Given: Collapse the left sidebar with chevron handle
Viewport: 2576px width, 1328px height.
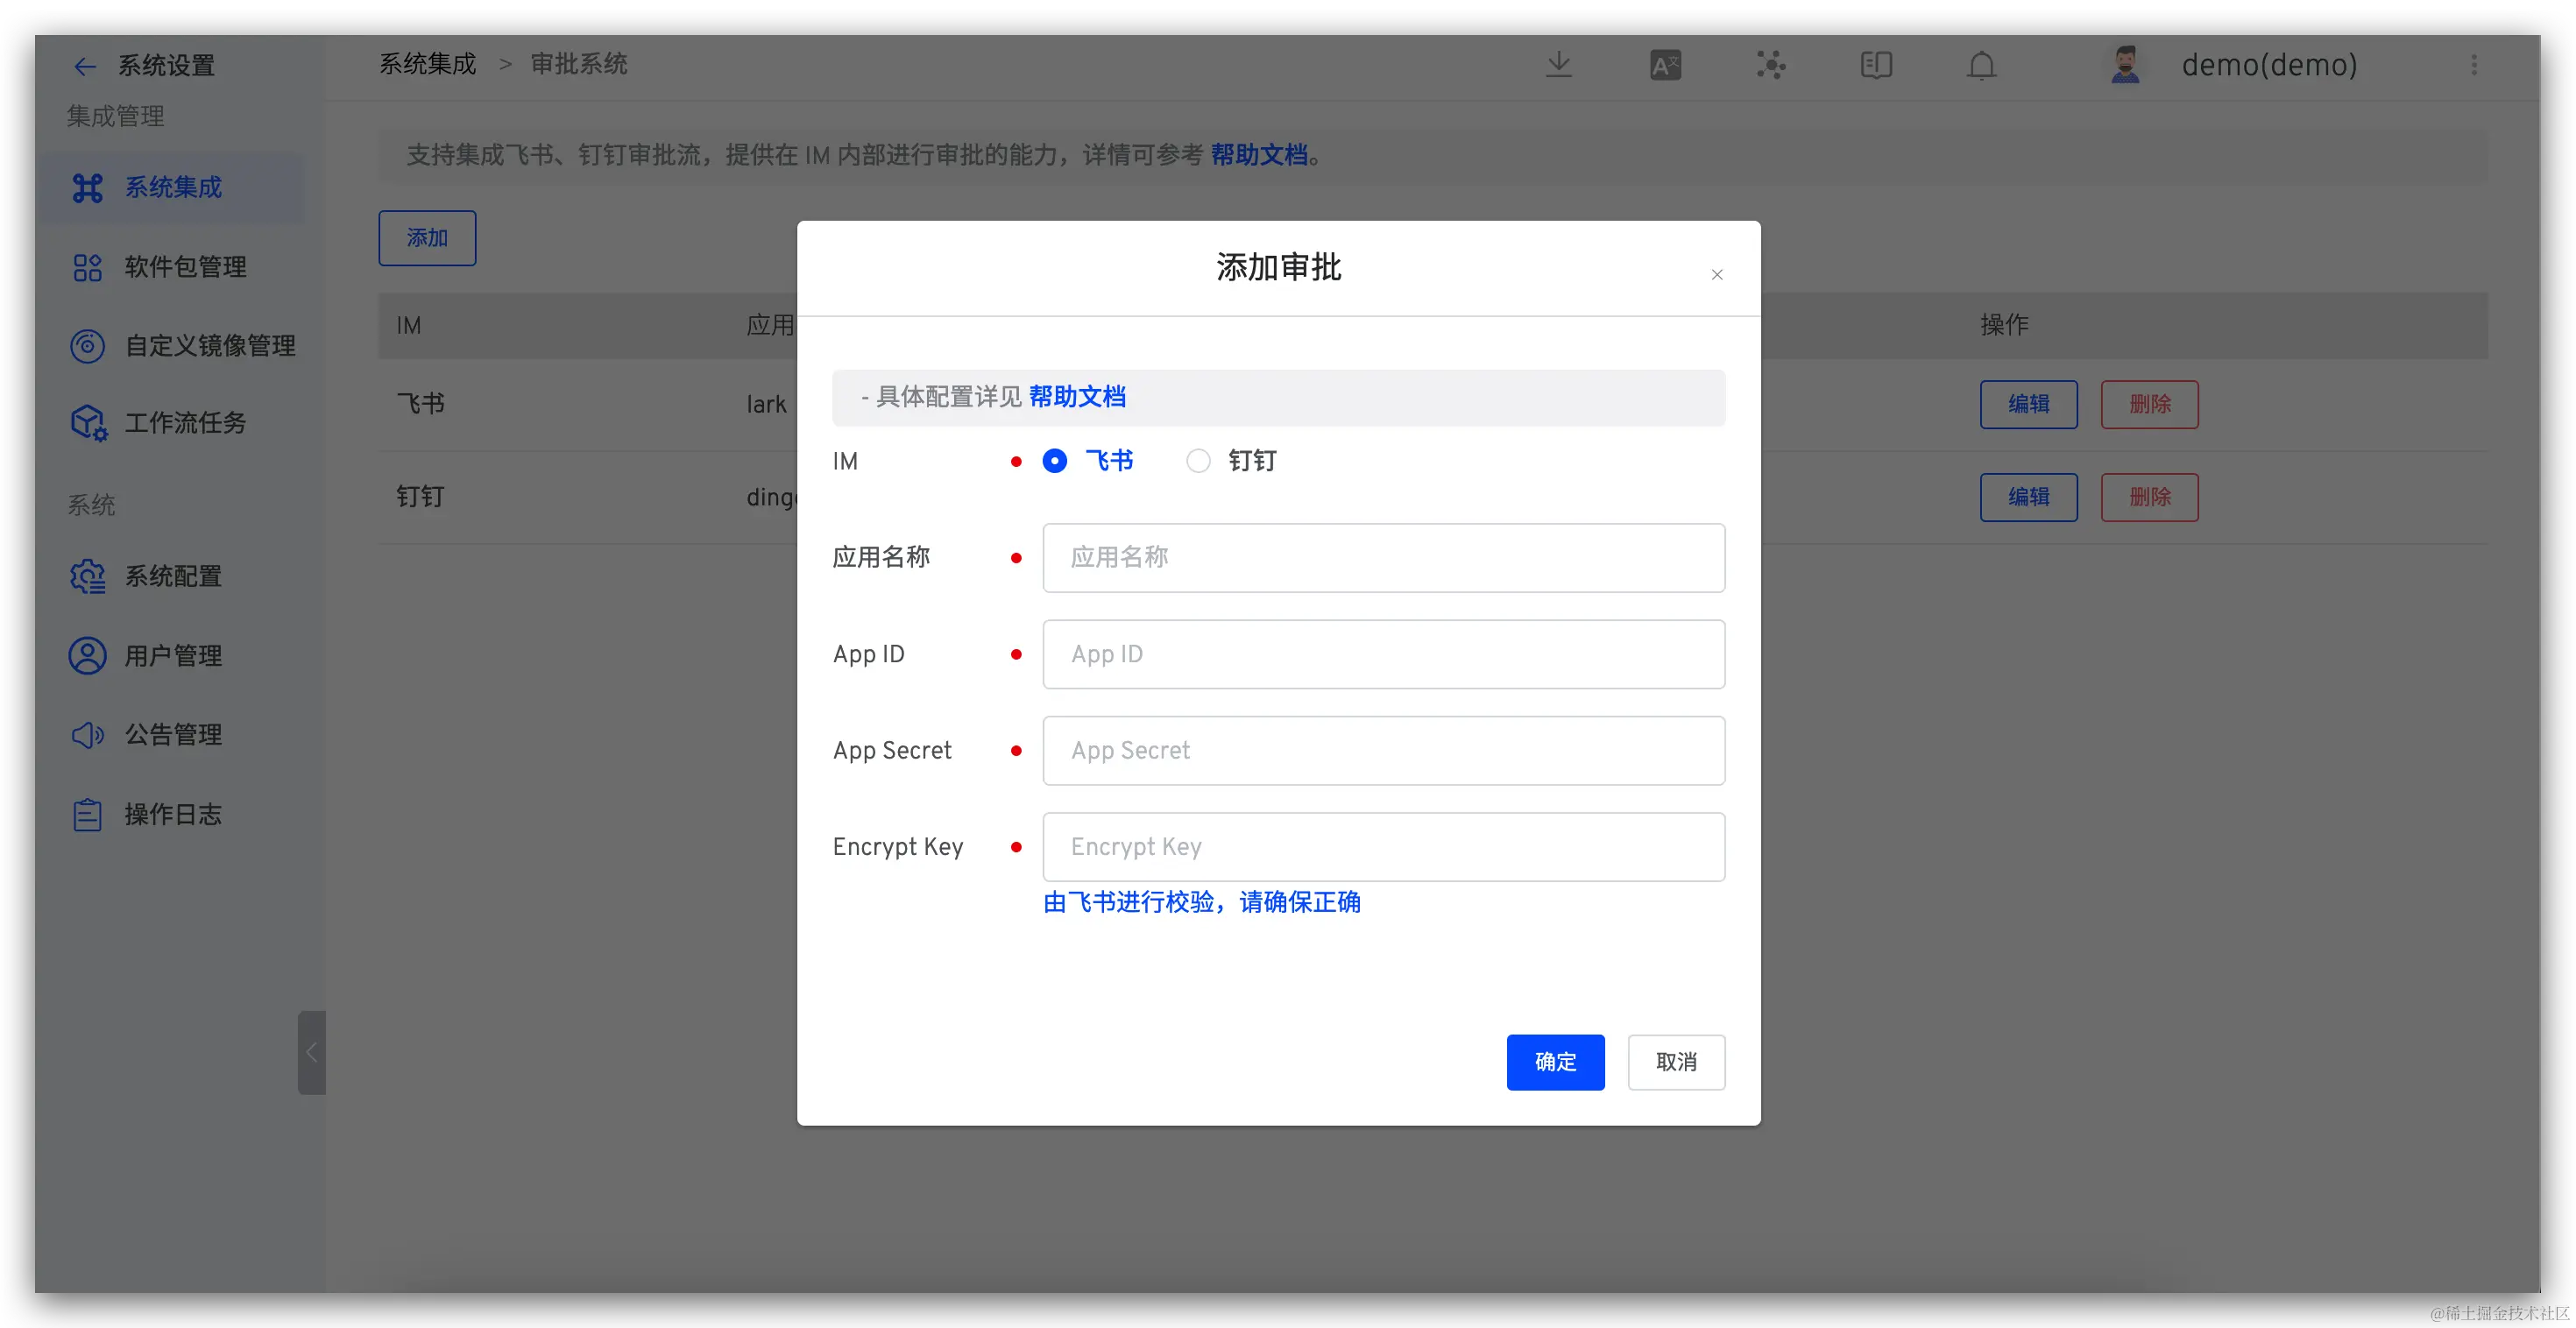Looking at the screenshot, I should point(312,1052).
